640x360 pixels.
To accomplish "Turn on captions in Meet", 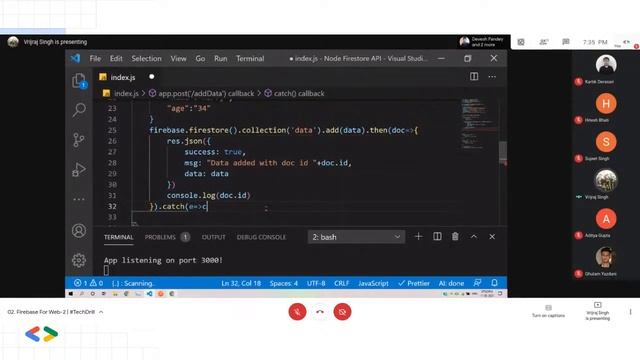I will click(549, 311).
